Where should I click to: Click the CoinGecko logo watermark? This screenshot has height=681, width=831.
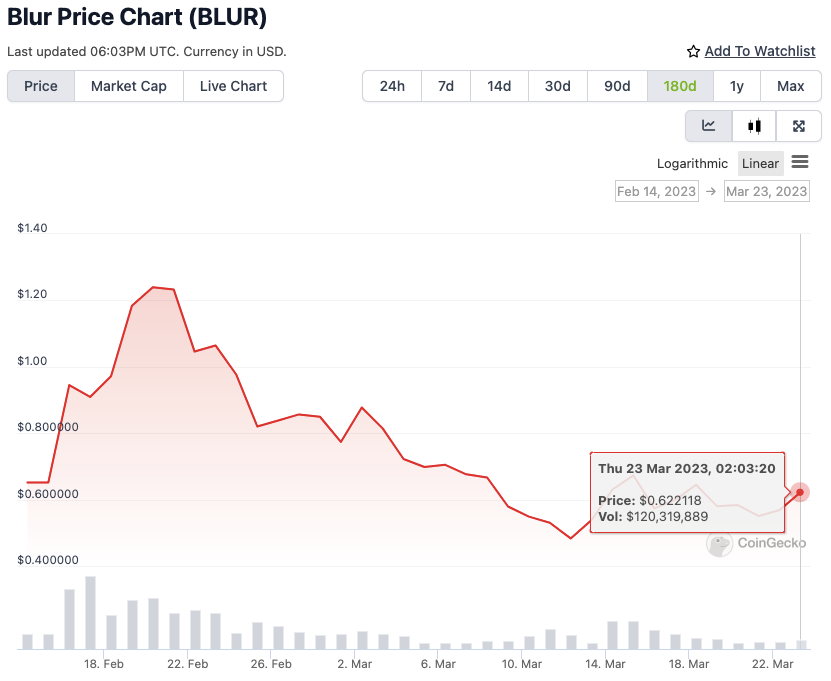pyautogui.click(x=757, y=544)
